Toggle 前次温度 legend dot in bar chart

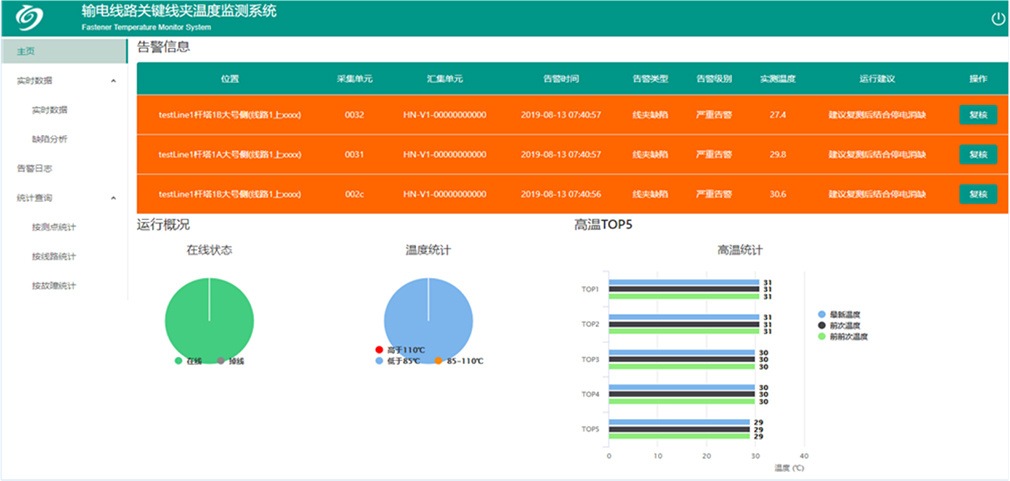pyautogui.click(x=822, y=325)
